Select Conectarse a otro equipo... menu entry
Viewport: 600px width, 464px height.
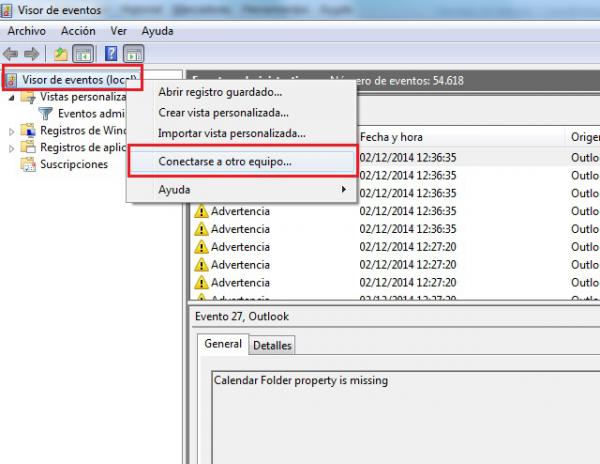coord(241,161)
